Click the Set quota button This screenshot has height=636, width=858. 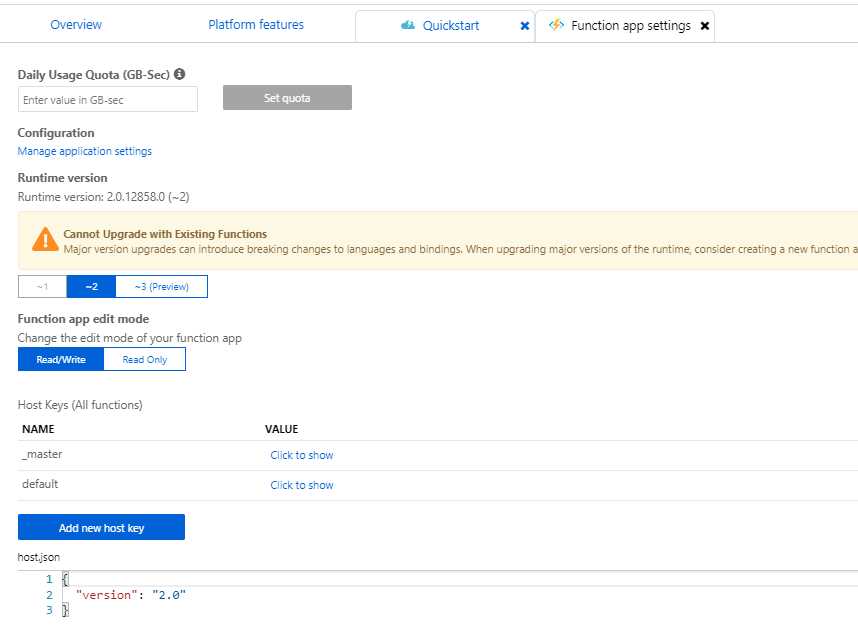tap(287, 98)
